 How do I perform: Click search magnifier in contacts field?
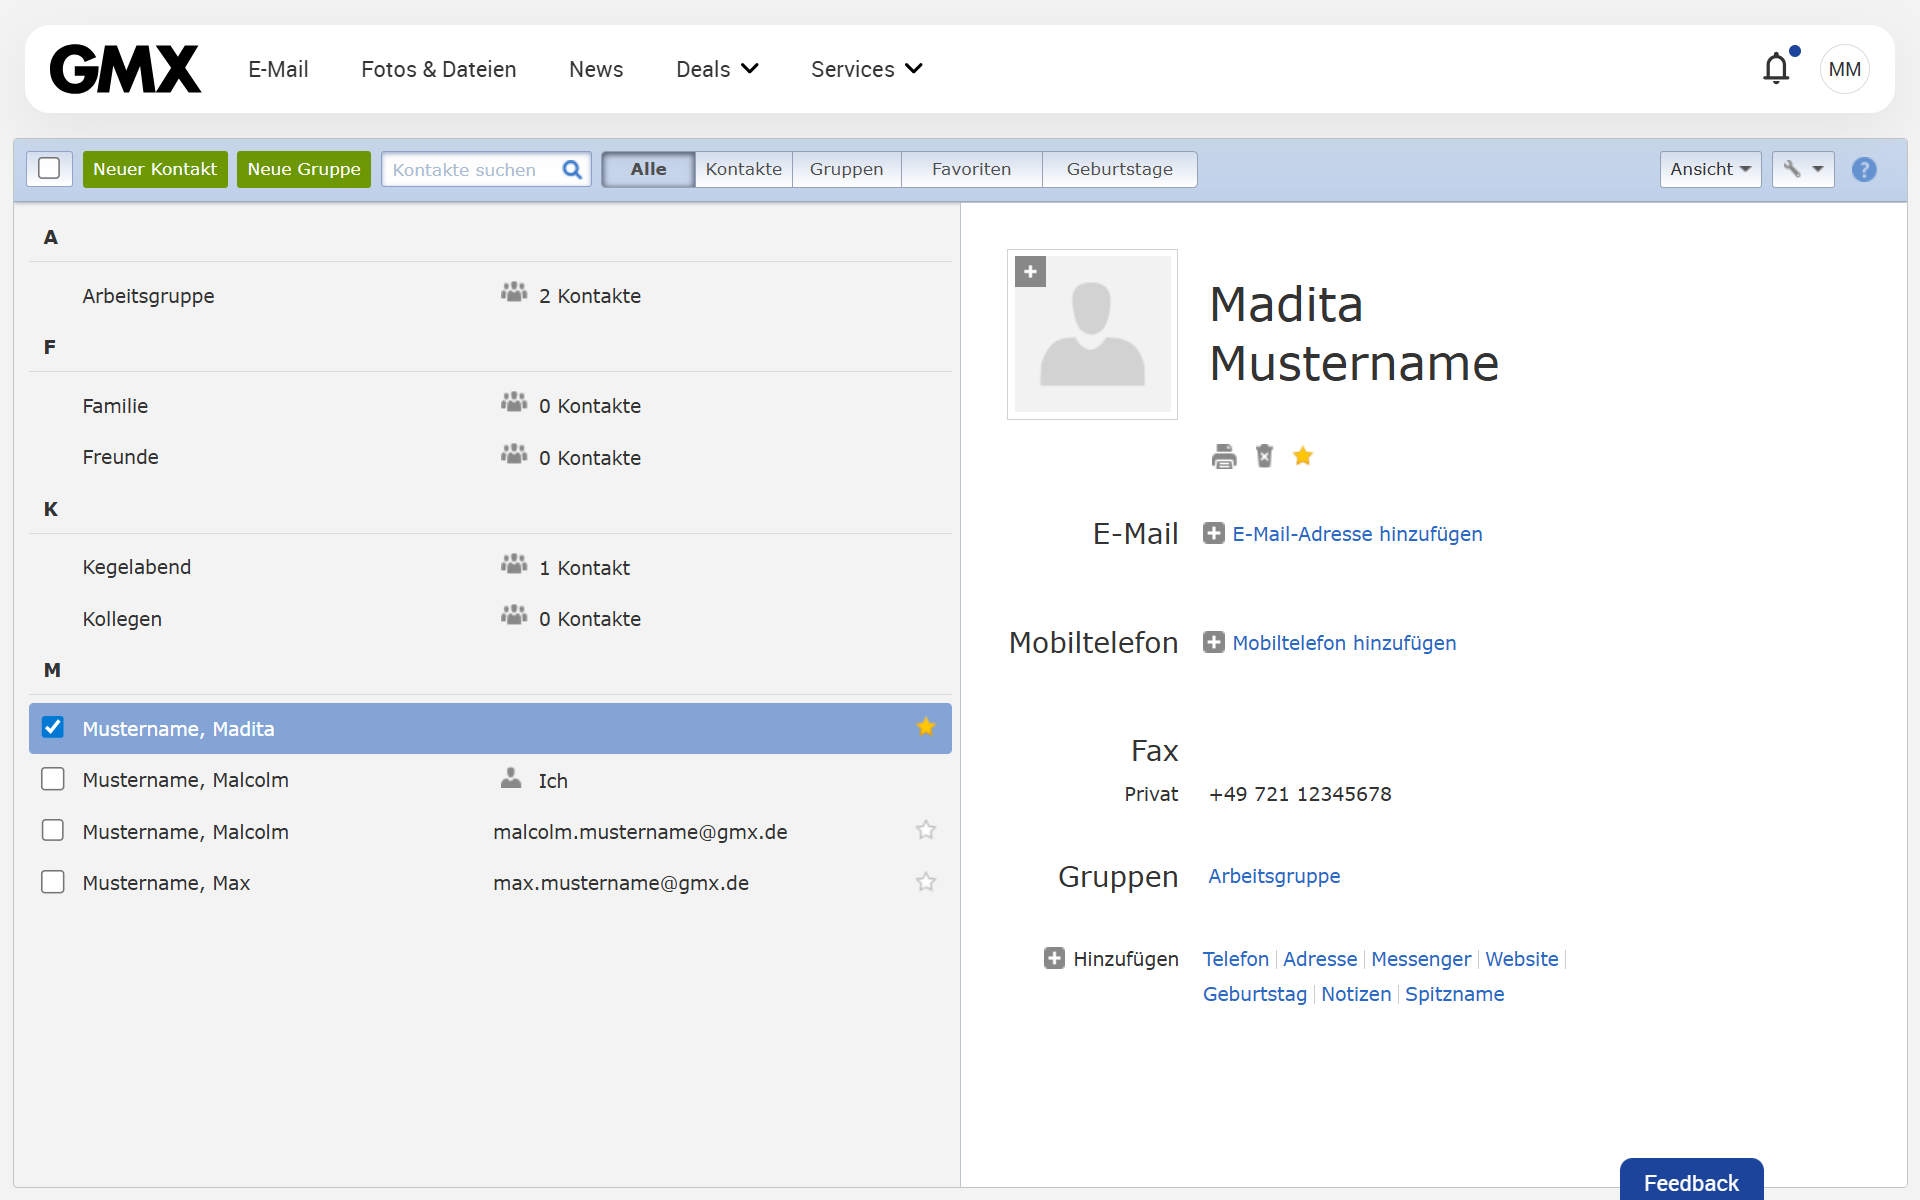click(x=572, y=170)
